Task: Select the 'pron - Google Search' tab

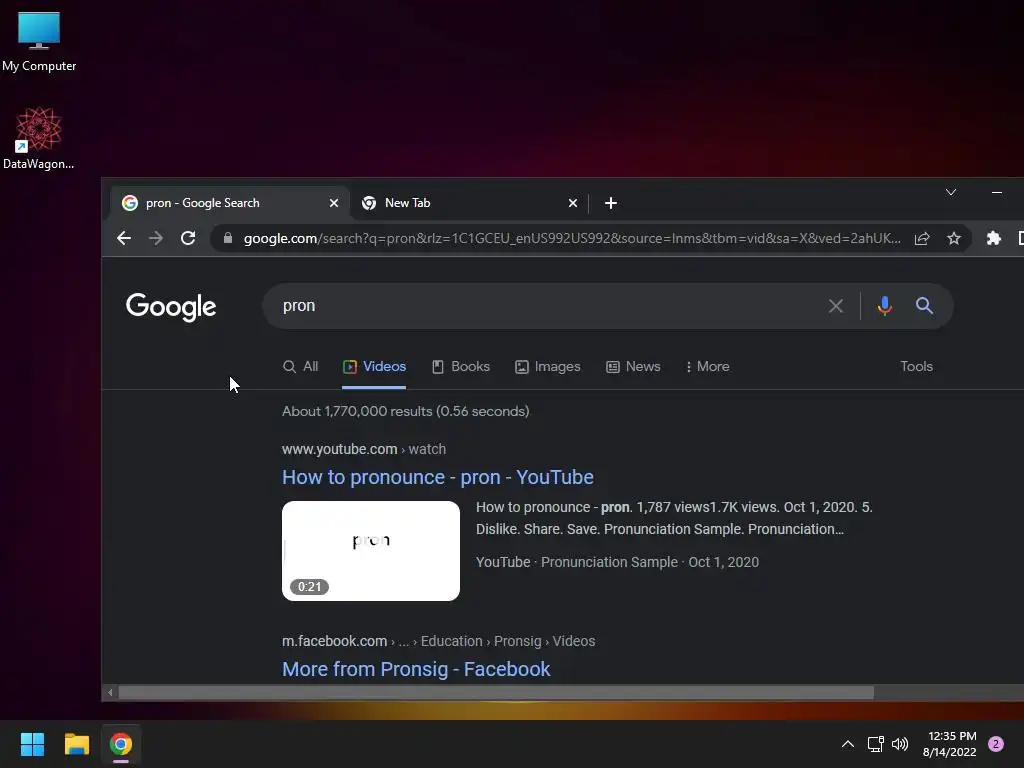Action: [x=229, y=203]
